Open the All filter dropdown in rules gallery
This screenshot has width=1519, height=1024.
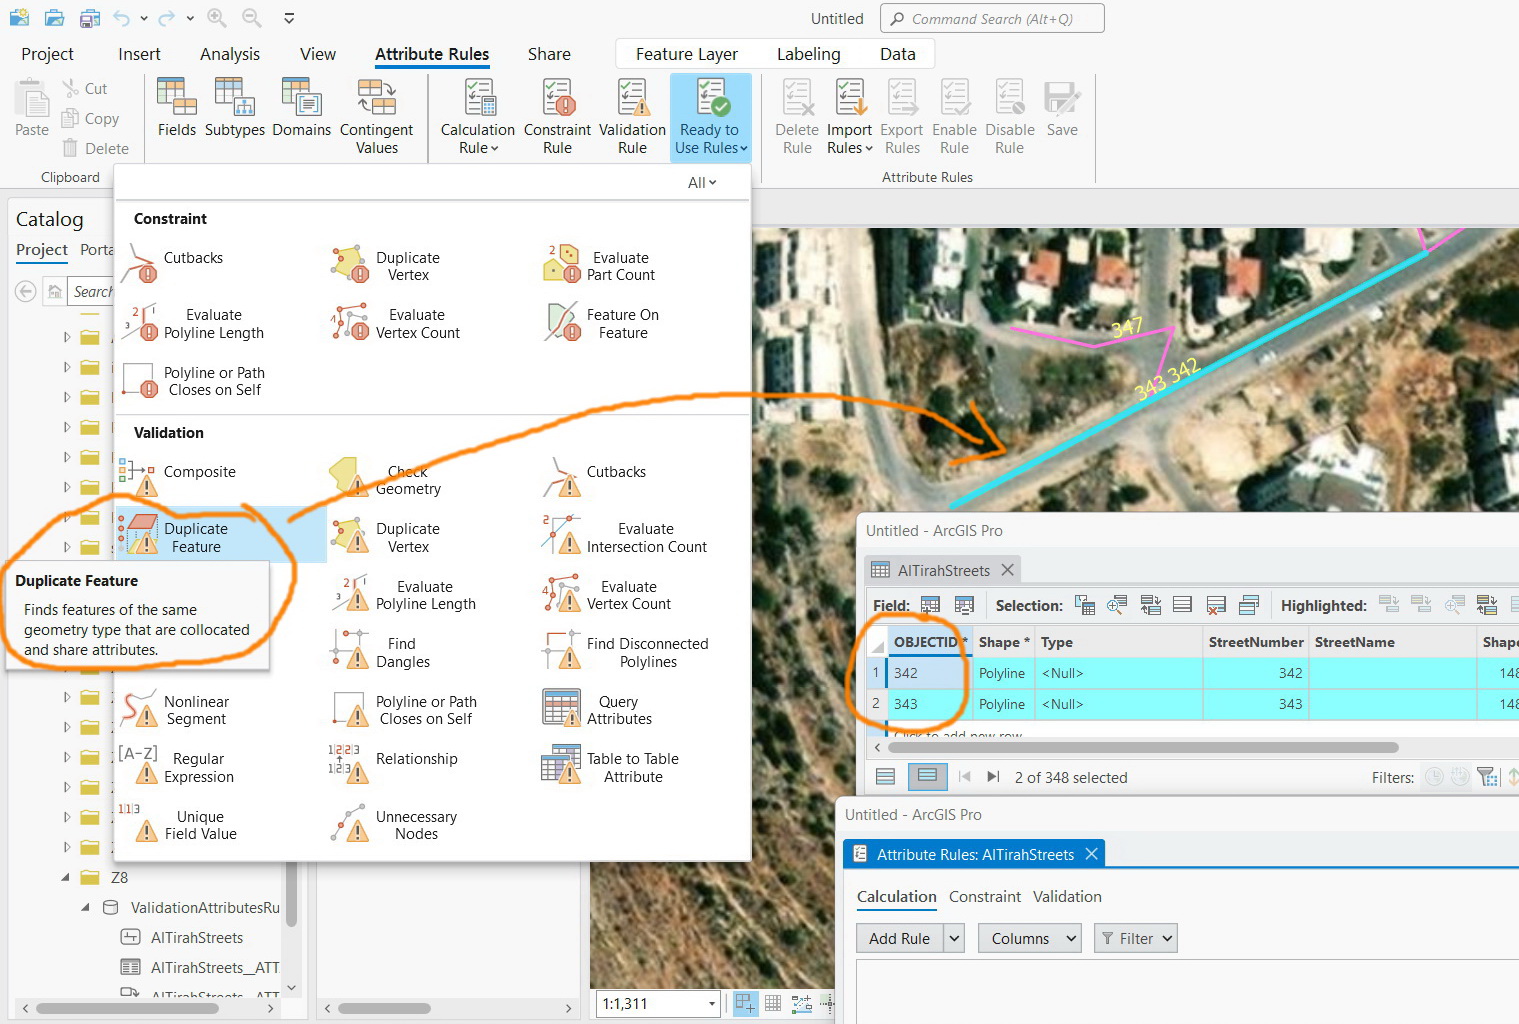pos(702,182)
